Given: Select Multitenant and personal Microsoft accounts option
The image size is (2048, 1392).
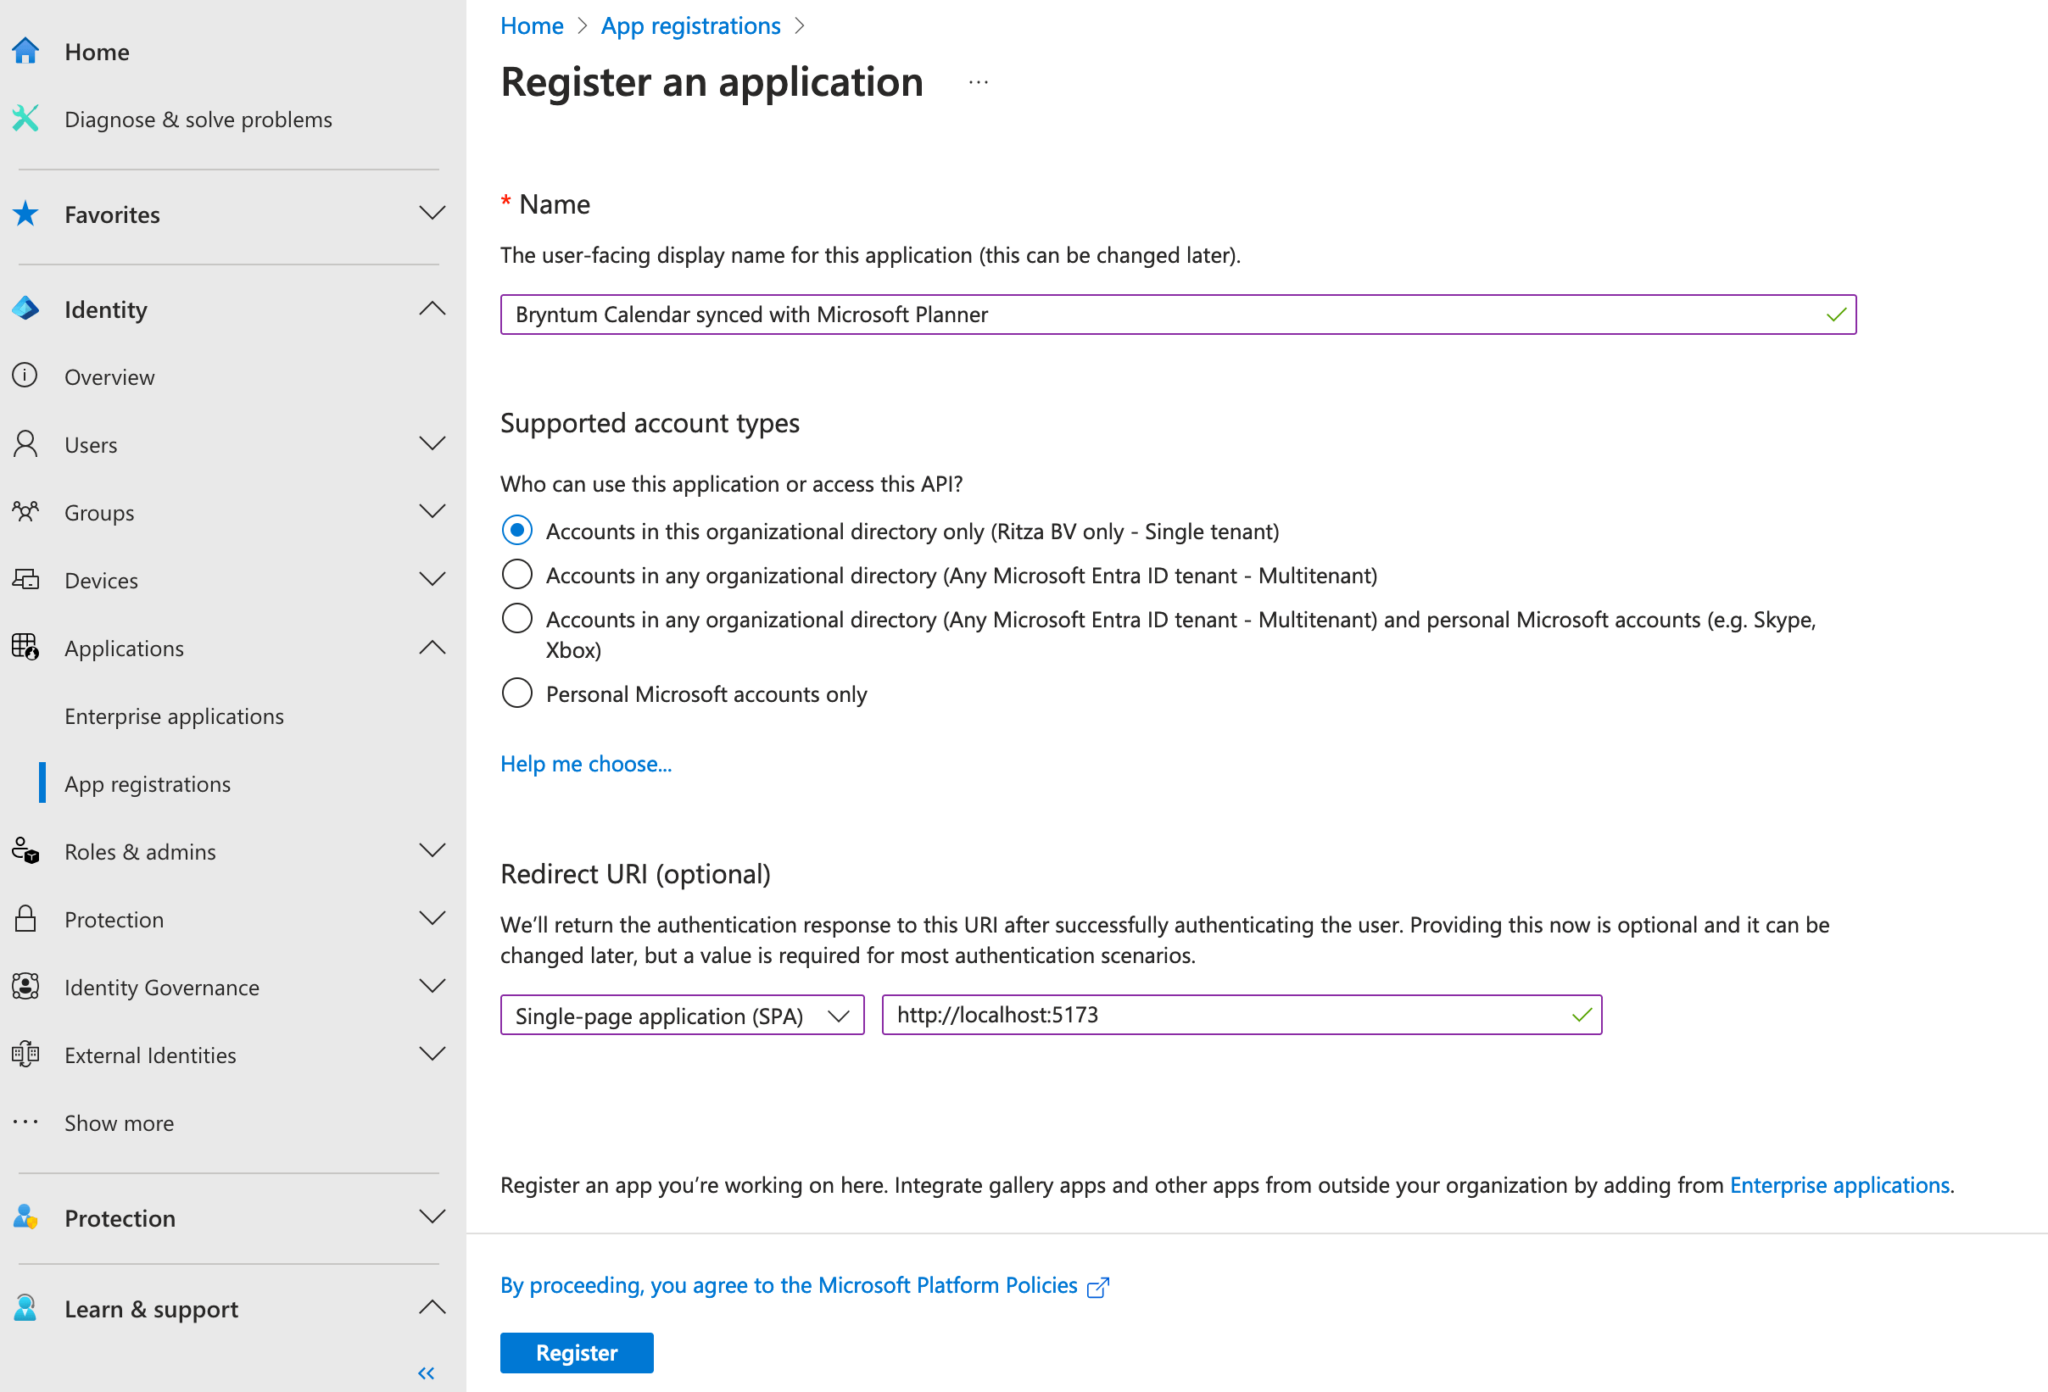Looking at the screenshot, I should (x=517, y=618).
